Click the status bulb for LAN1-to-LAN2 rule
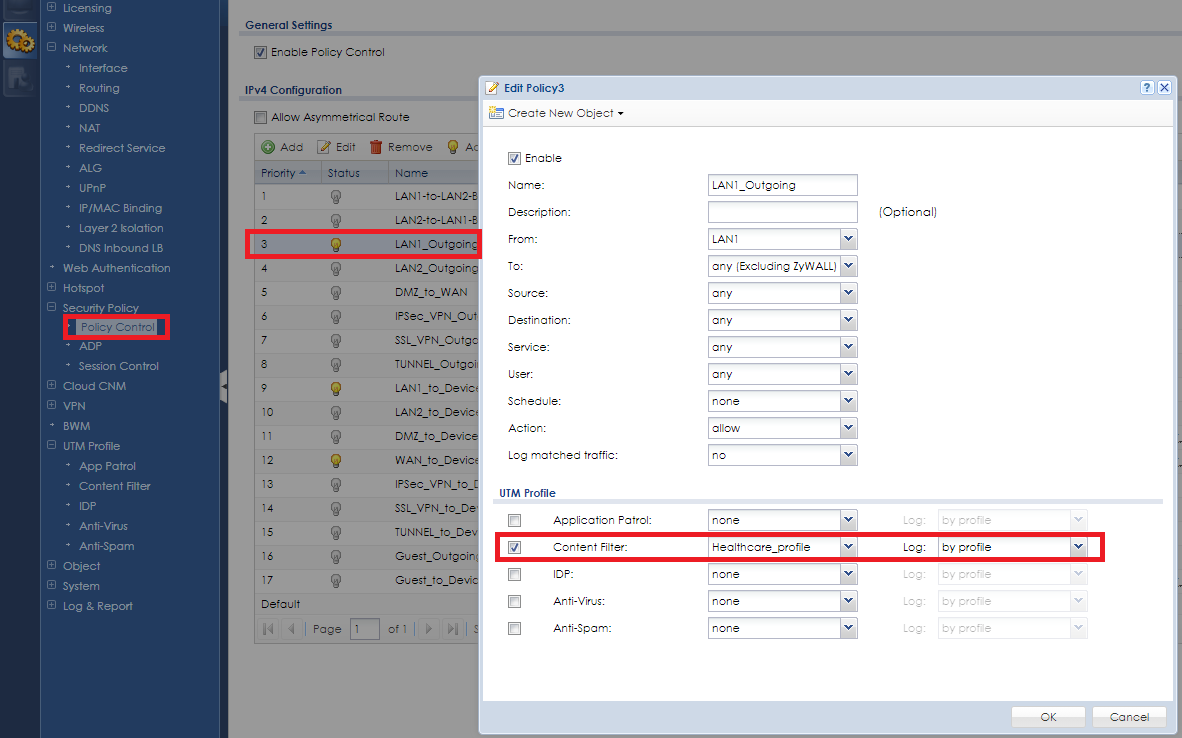 pyautogui.click(x=336, y=196)
